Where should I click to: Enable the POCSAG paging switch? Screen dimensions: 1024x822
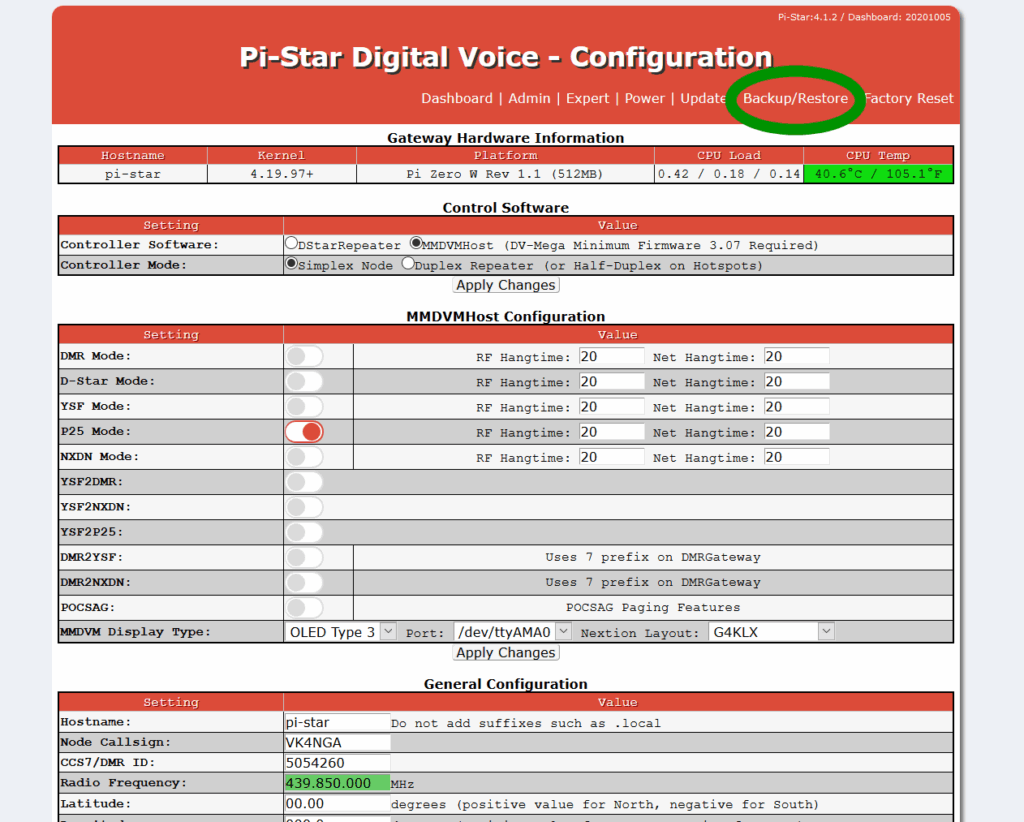tap(304, 608)
